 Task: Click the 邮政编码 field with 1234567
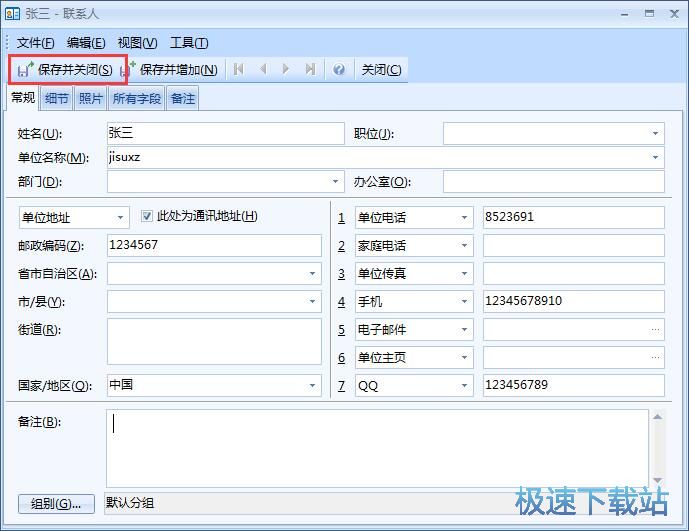[214, 245]
